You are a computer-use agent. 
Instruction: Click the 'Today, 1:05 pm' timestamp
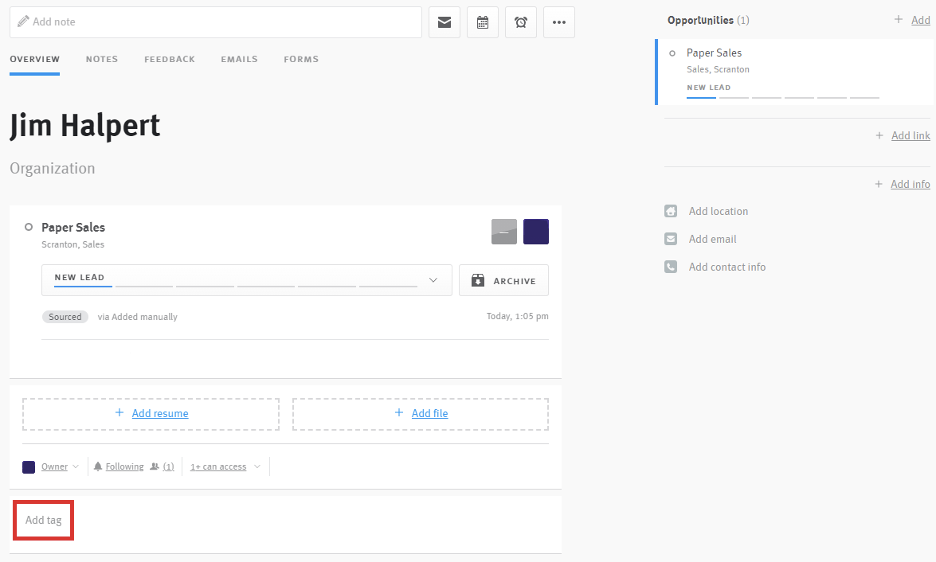coord(518,316)
